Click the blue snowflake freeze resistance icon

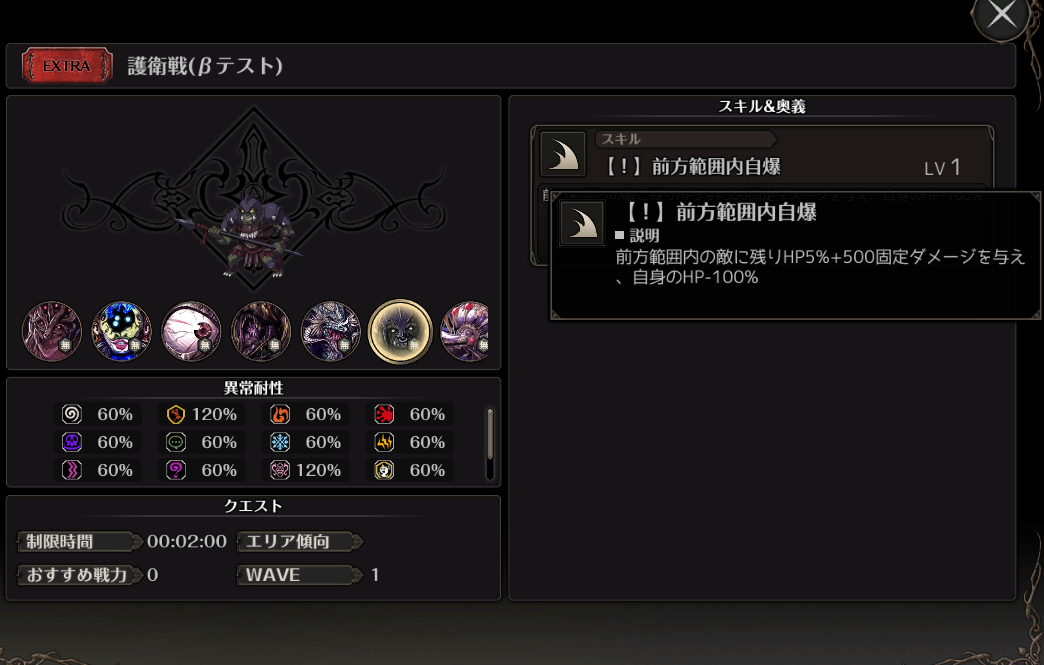click(280, 442)
